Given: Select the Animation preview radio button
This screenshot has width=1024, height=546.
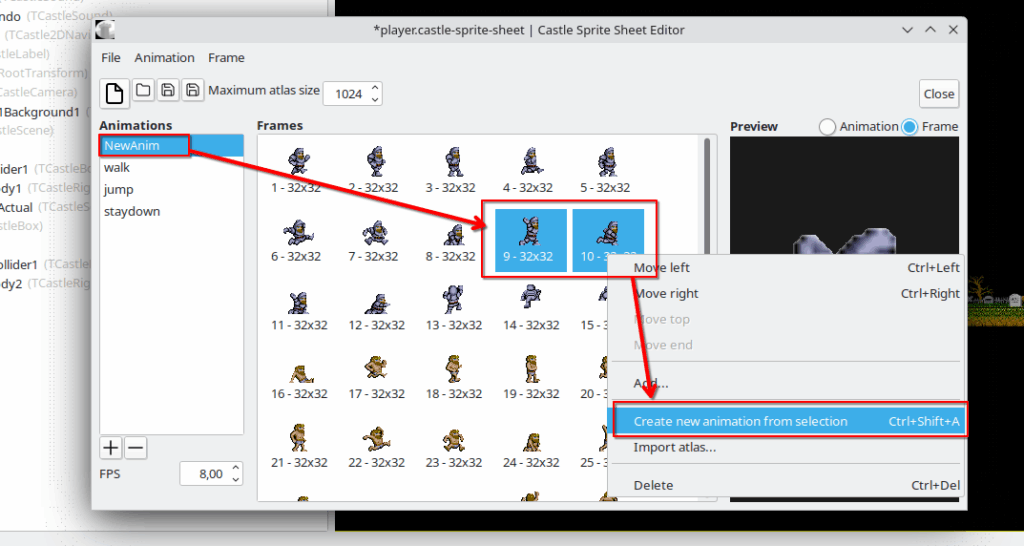Looking at the screenshot, I should point(827,127).
